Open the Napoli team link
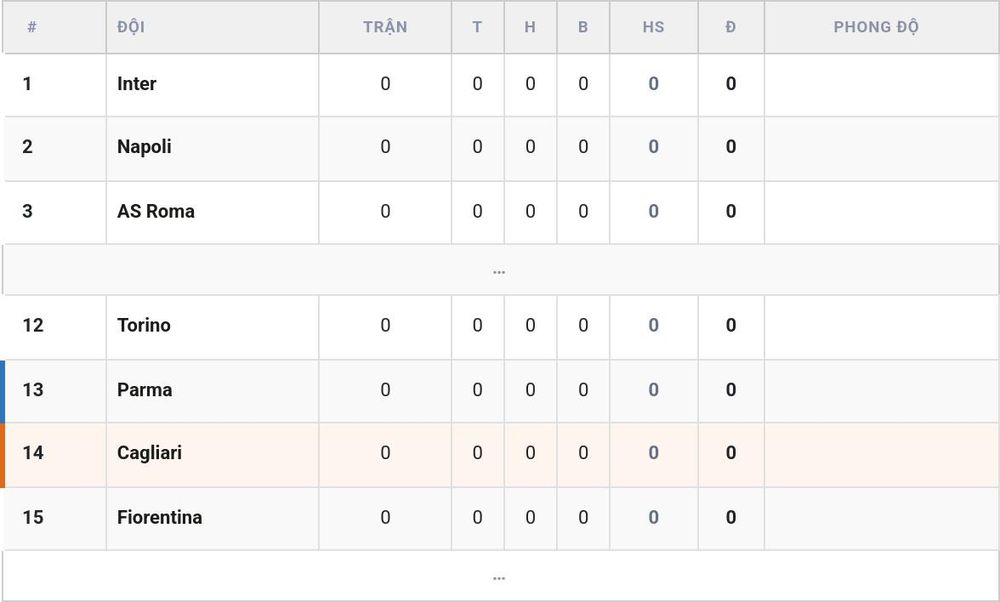Image resolution: width=1000 pixels, height=602 pixels. (x=144, y=147)
